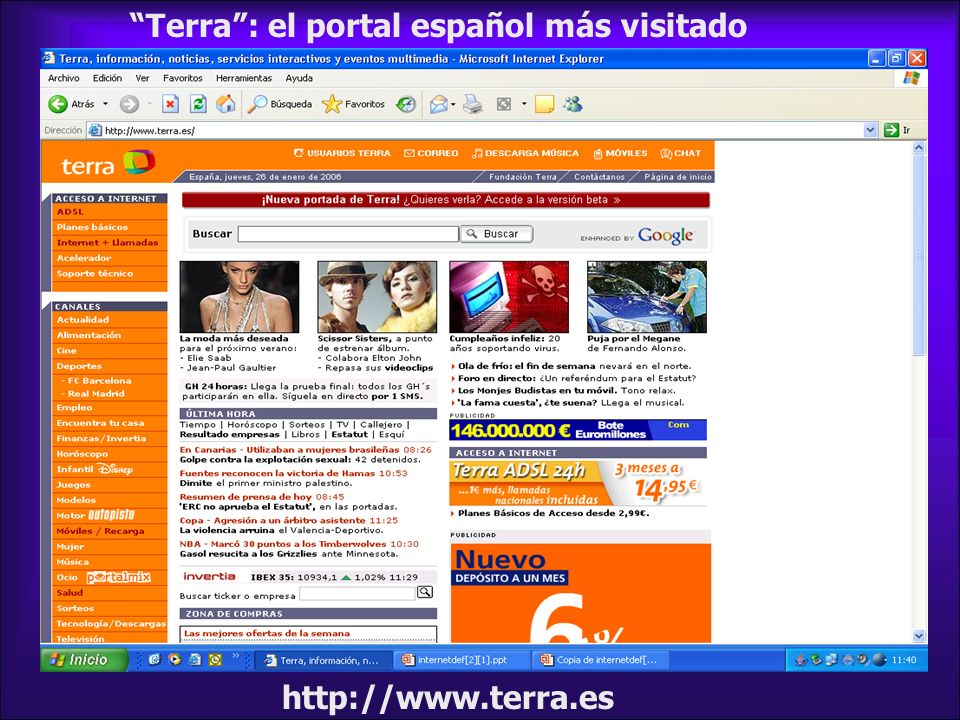Print the page with the printer icon
This screenshot has height=720, width=960.
click(472, 104)
